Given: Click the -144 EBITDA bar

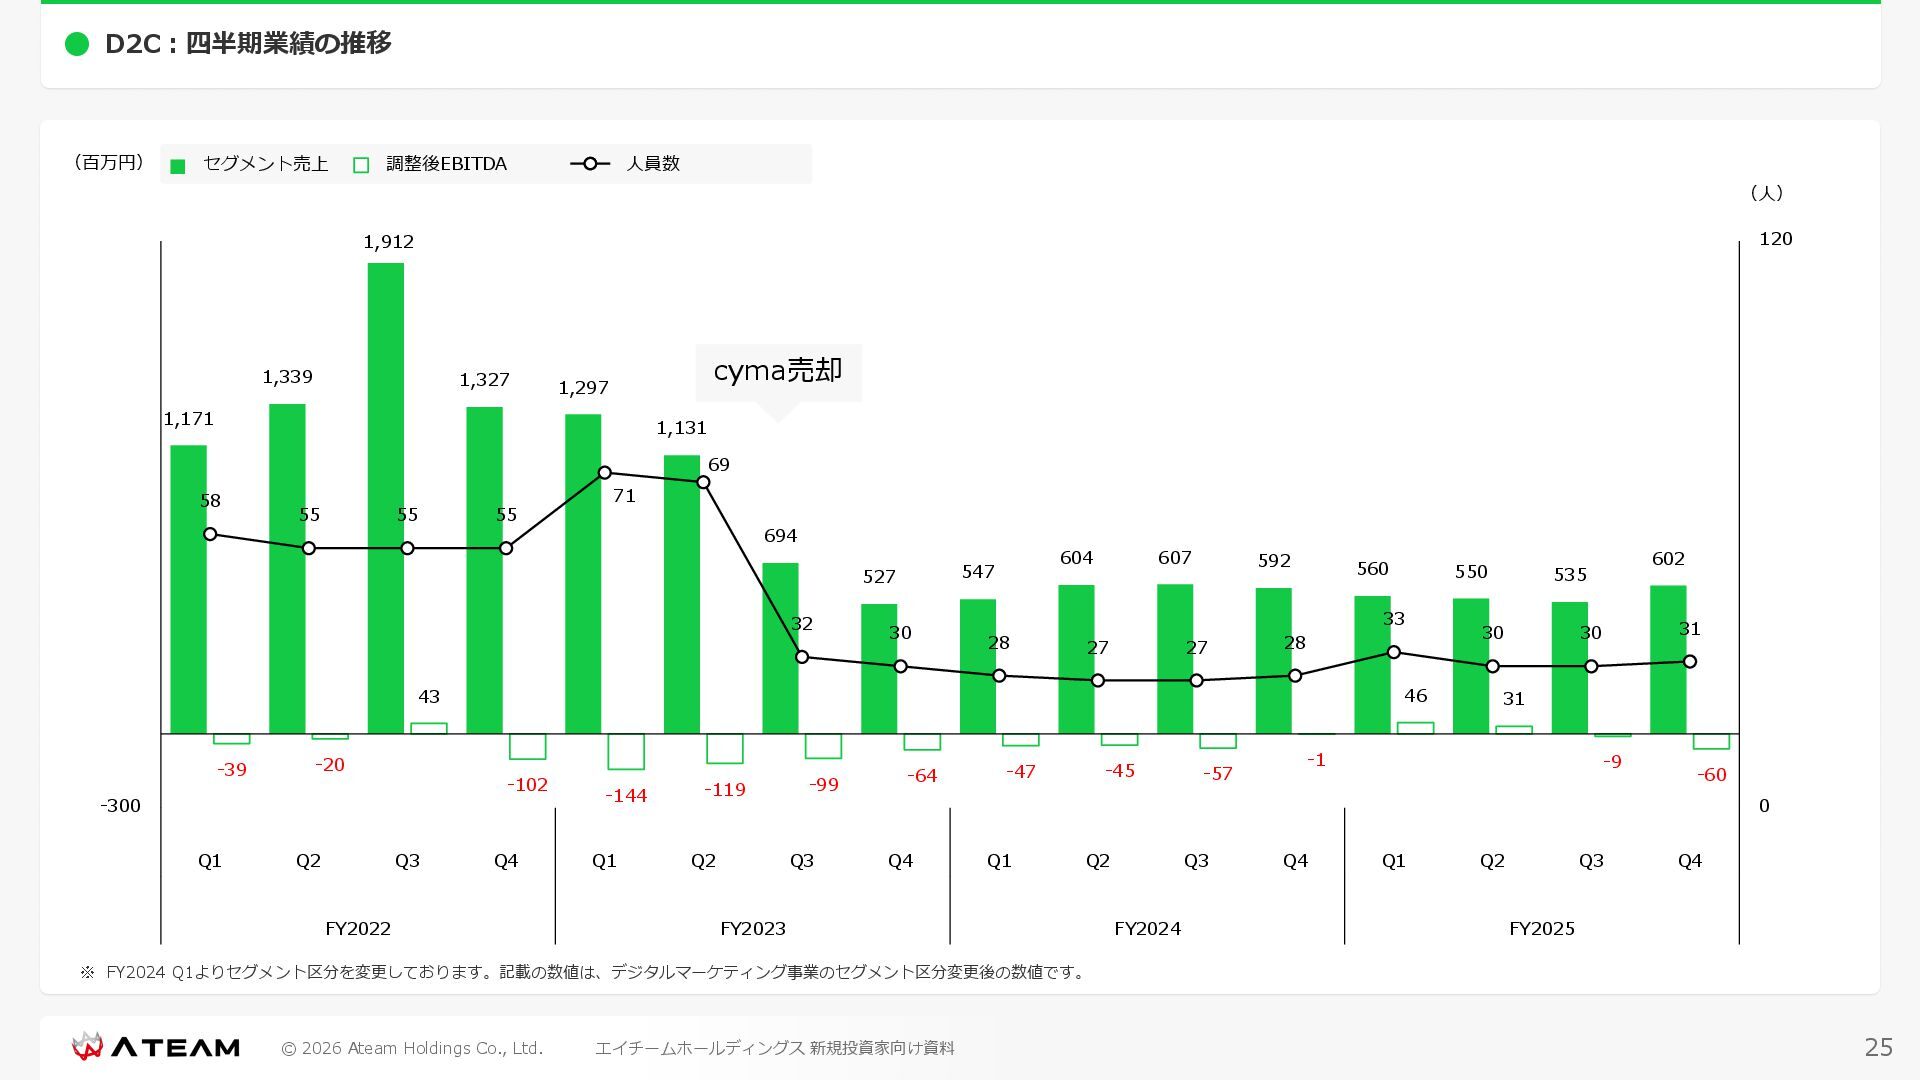Looking at the screenshot, I should [626, 751].
